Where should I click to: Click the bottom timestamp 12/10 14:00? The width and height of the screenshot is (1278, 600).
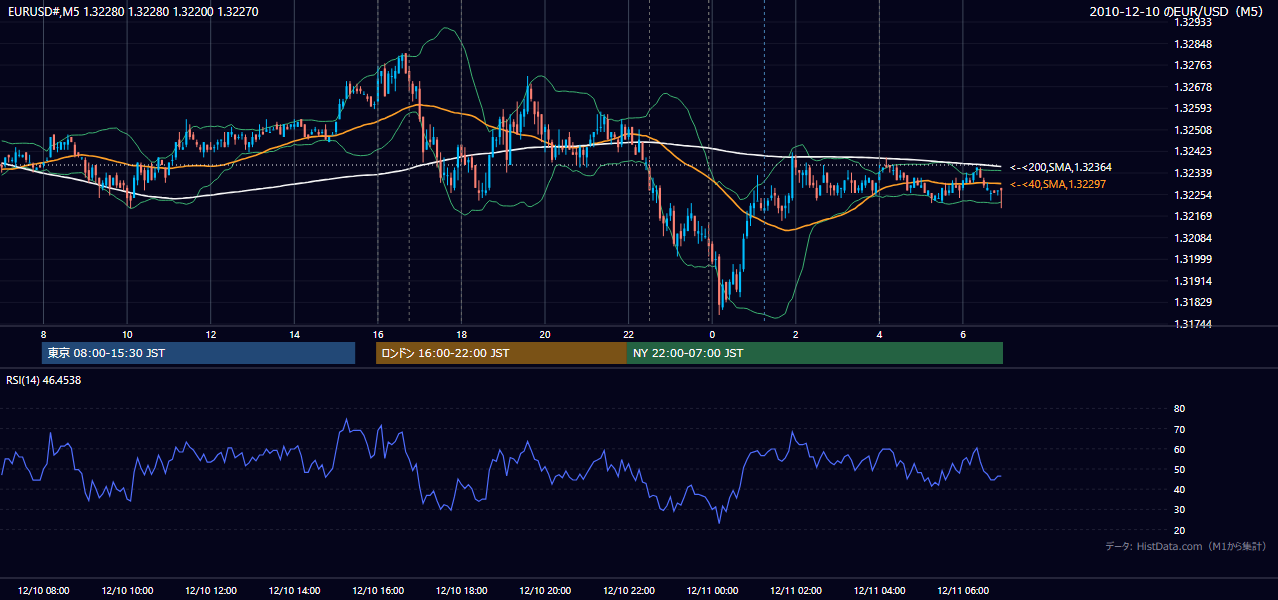pyautogui.click(x=294, y=591)
